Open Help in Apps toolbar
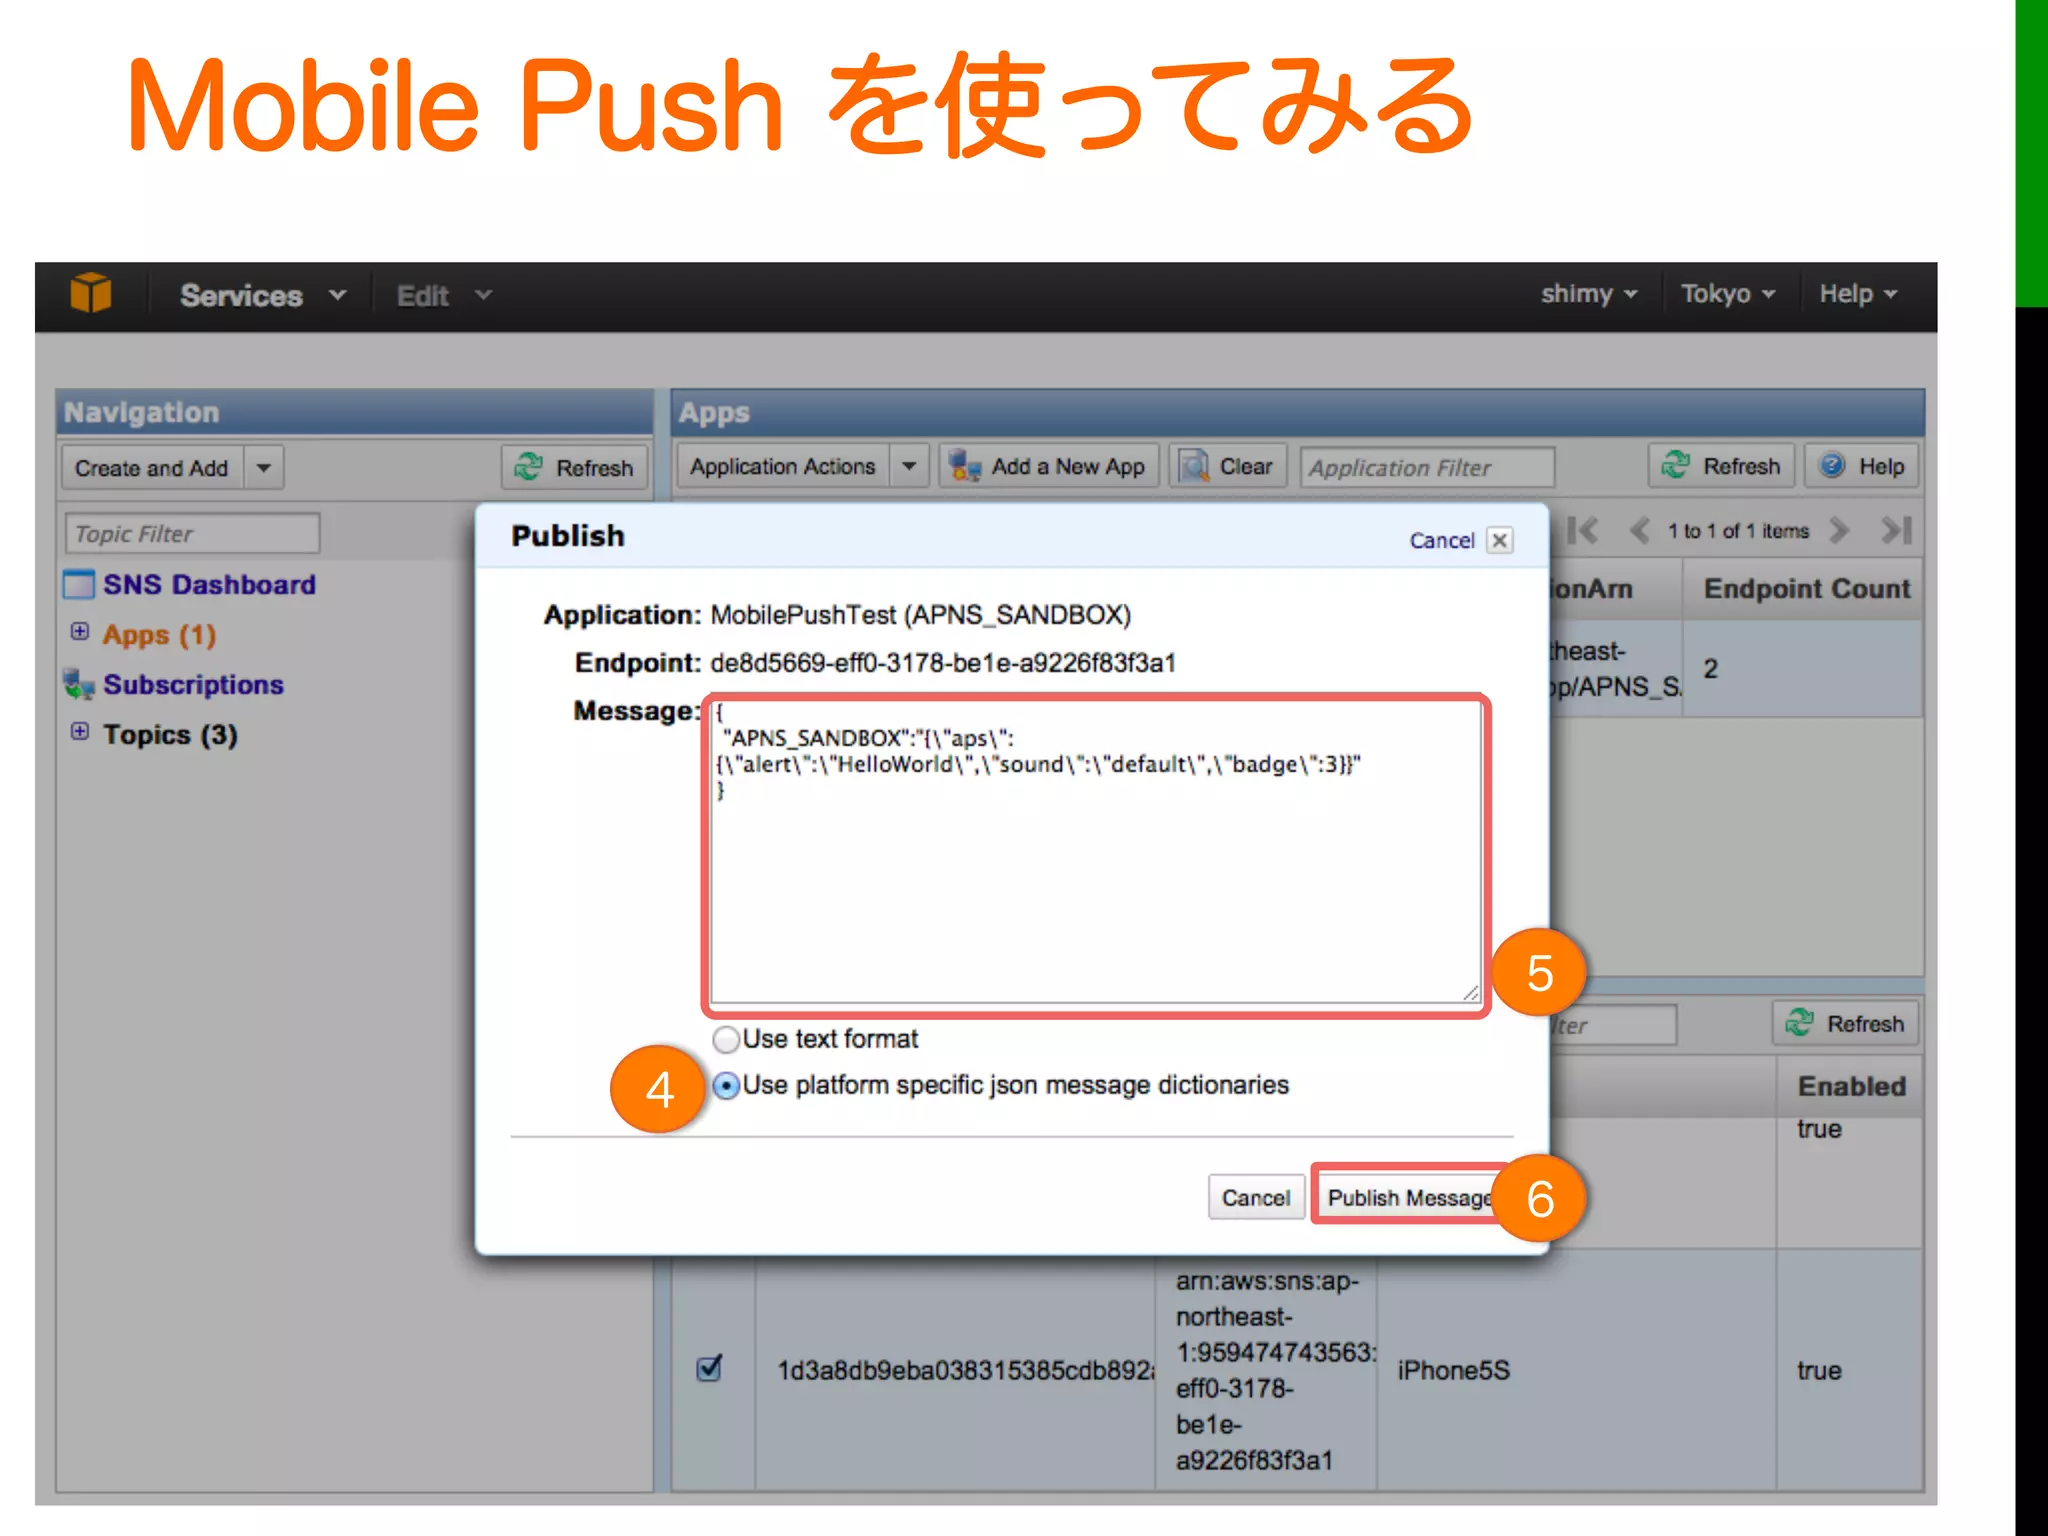This screenshot has height=1536, width=2048. [1862, 466]
